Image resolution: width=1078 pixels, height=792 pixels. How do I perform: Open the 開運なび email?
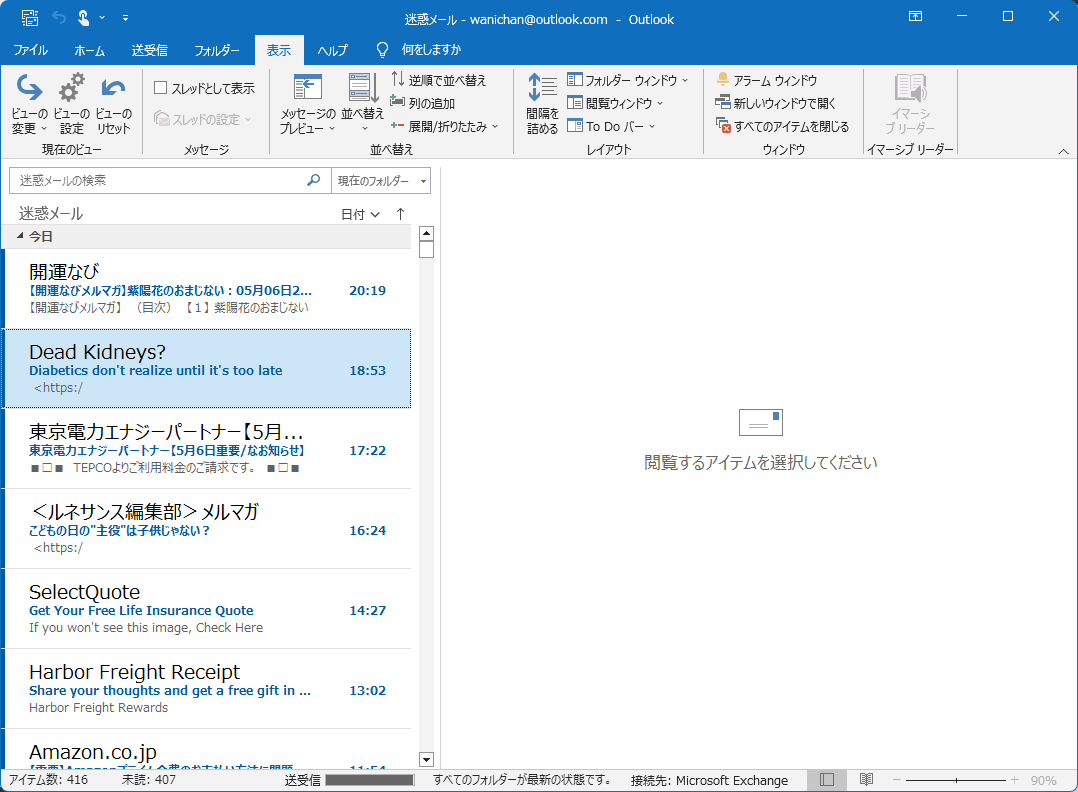point(208,289)
